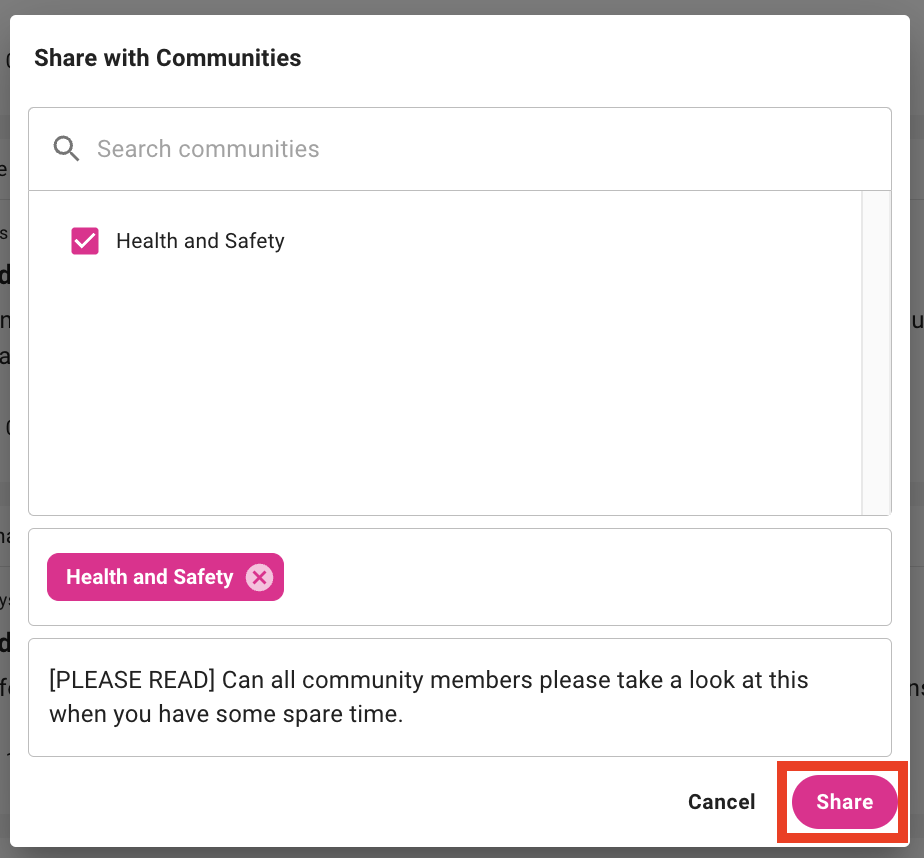Uncheck the Health and Safety checkbox
The width and height of the screenshot is (924, 858).
point(85,241)
